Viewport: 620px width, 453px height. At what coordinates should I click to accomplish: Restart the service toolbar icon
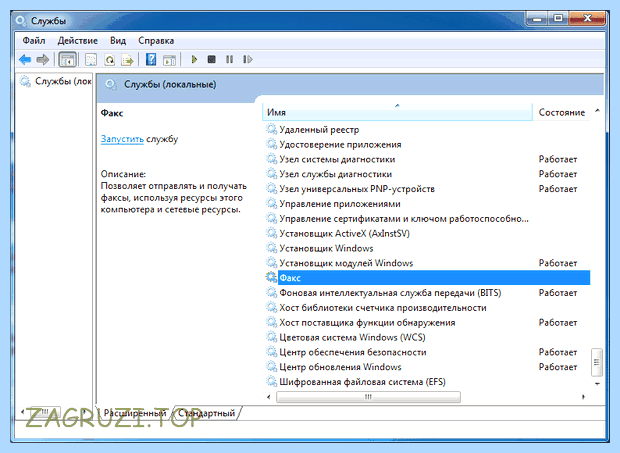(248, 60)
